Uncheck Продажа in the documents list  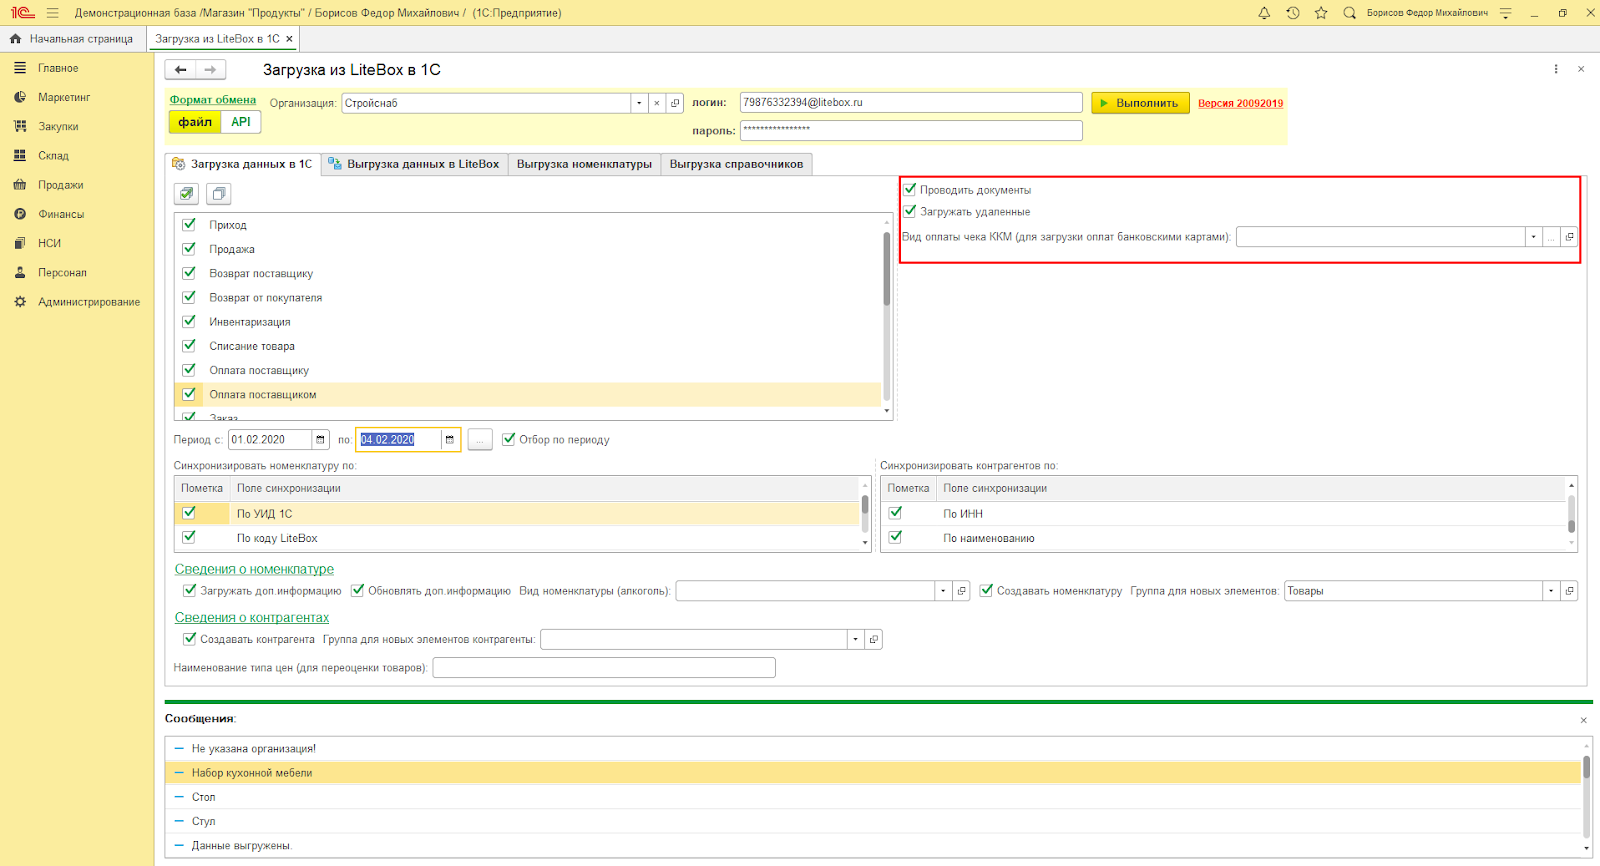pyautogui.click(x=189, y=248)
